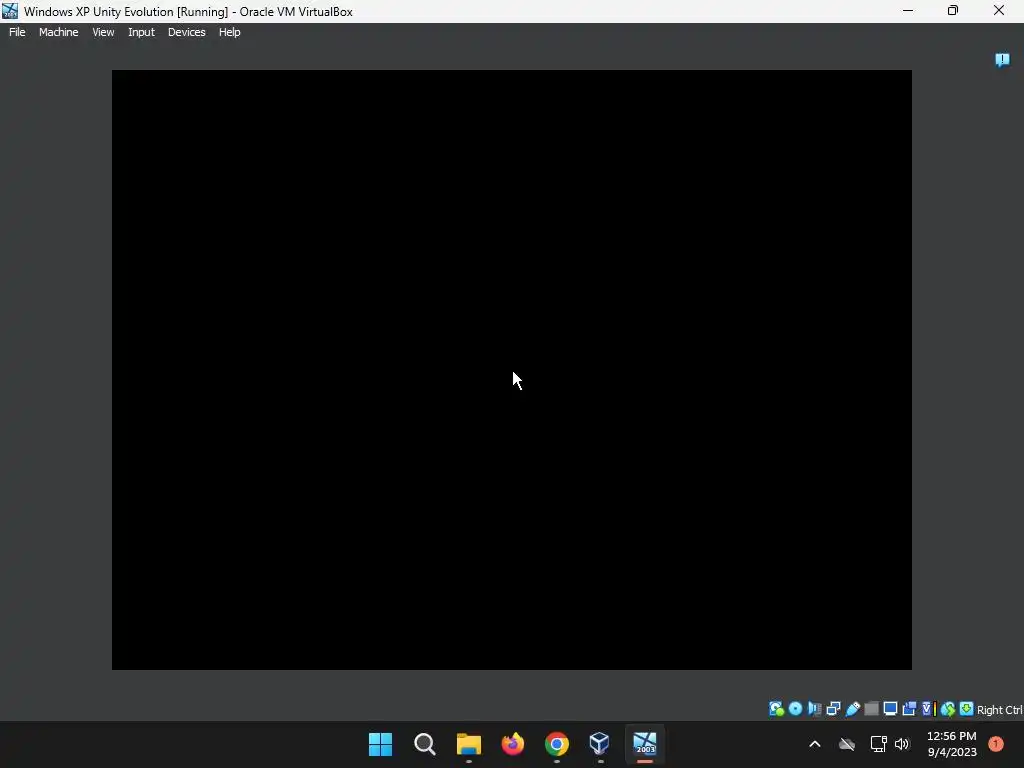Click inside the black VM display
Viewport: 1024px width, 768px height.
511,370
